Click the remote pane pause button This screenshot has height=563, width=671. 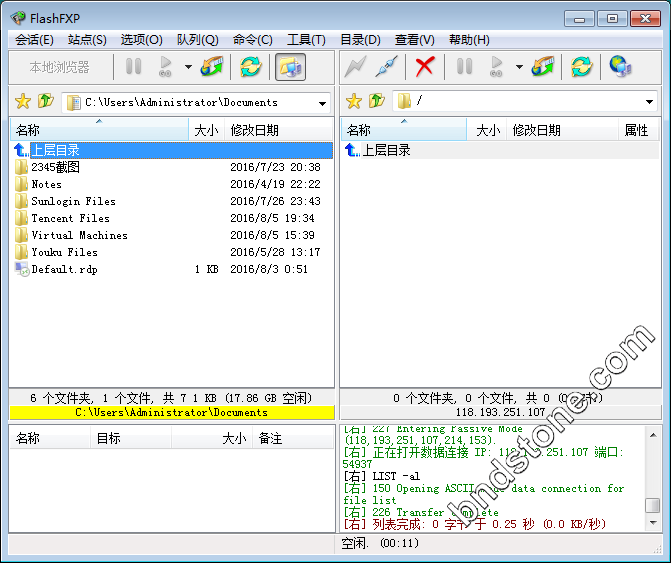pyautogui.click(x=464, y=67)
